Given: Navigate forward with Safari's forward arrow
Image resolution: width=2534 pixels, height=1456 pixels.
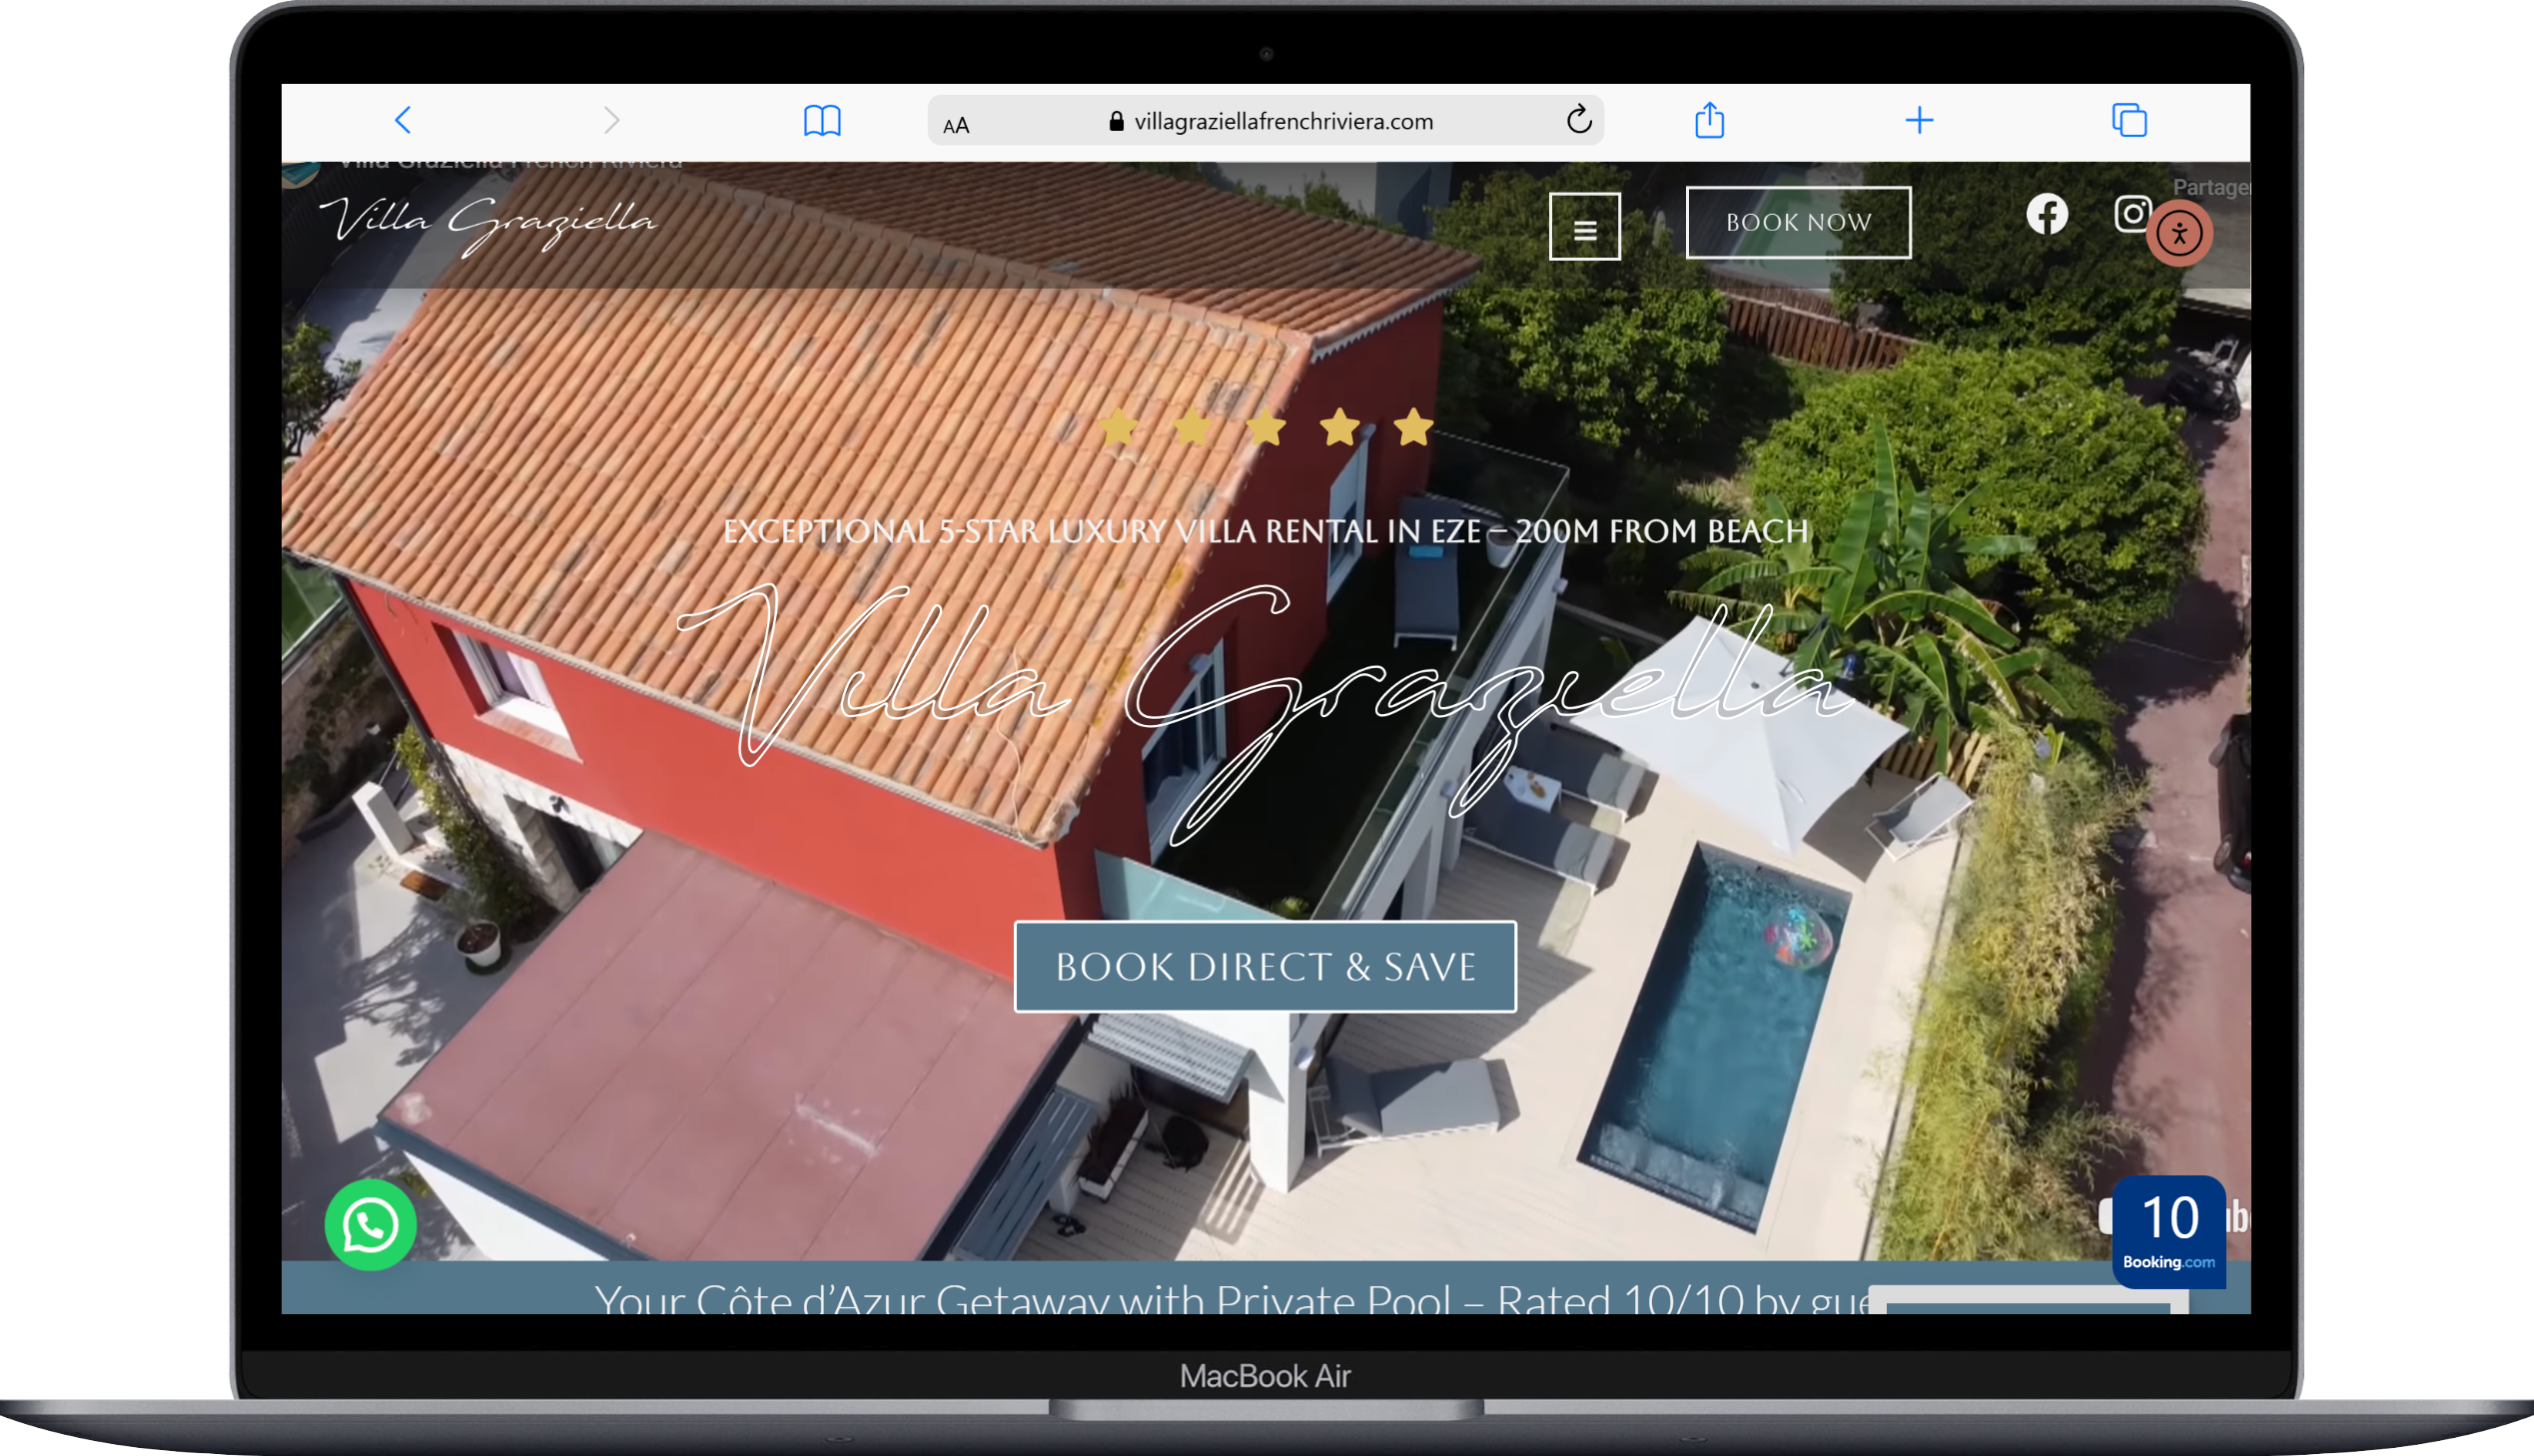Looking at the screenshot, I should tap(612, 120).
